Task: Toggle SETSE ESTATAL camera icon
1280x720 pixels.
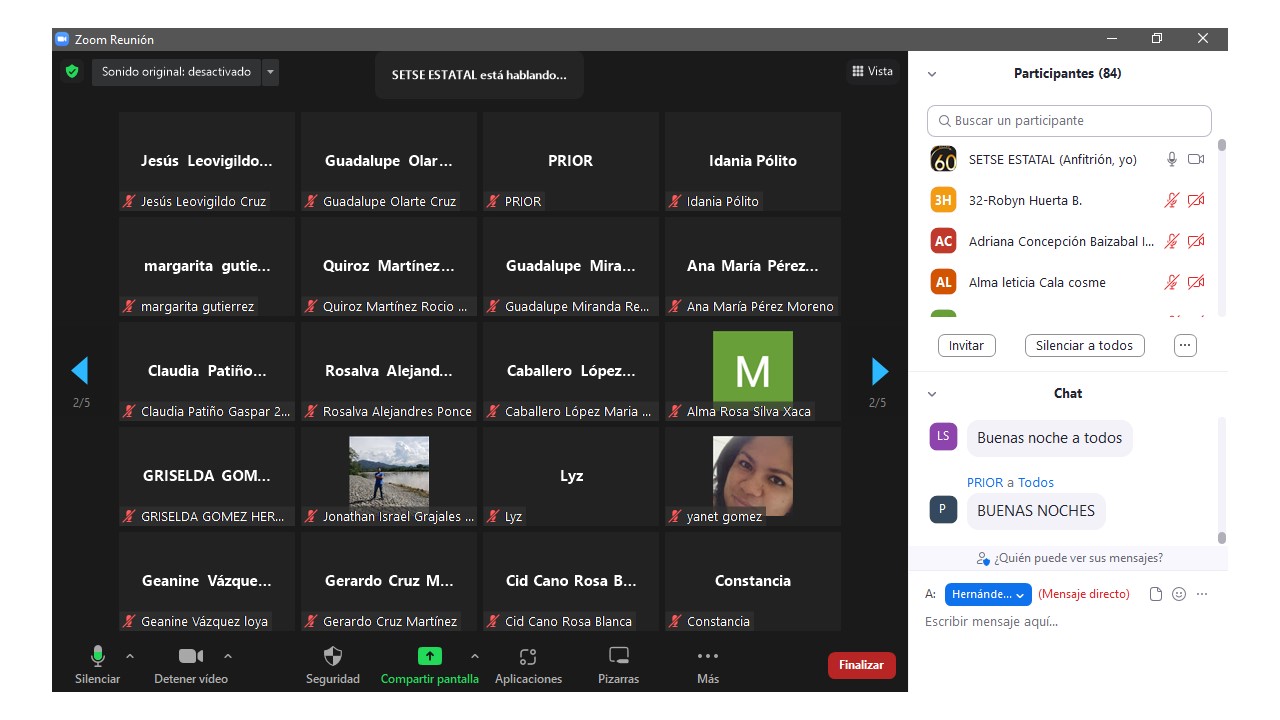Action: [x=1196, y=159]
